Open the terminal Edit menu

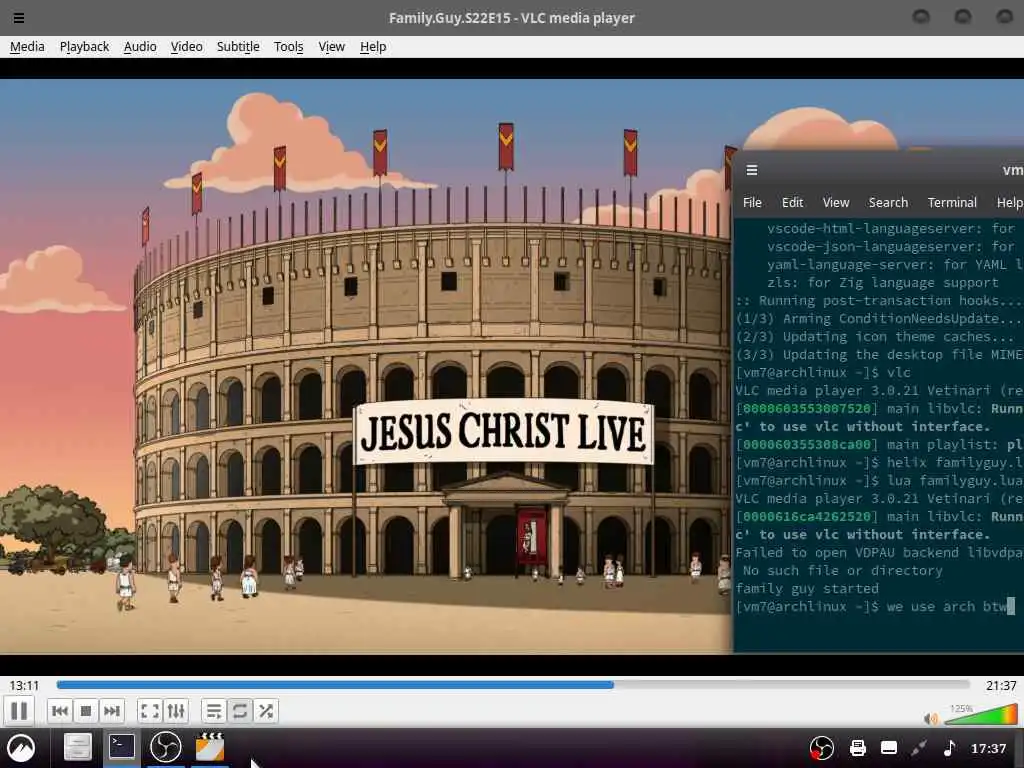(x=792, y=202)
